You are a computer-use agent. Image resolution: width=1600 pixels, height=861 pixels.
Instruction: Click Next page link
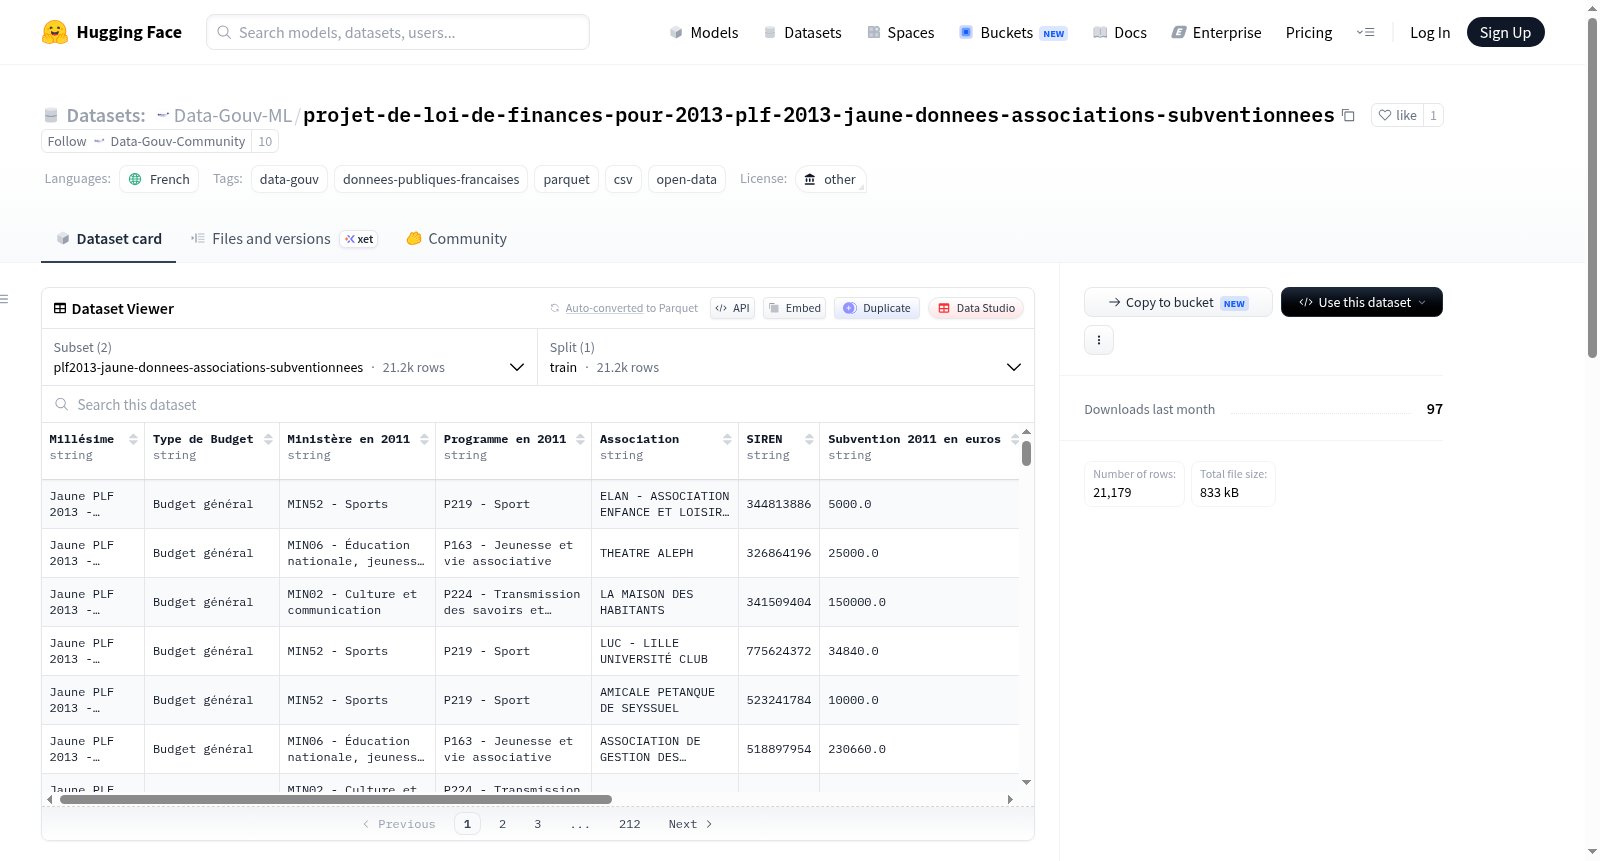point(690,824)
